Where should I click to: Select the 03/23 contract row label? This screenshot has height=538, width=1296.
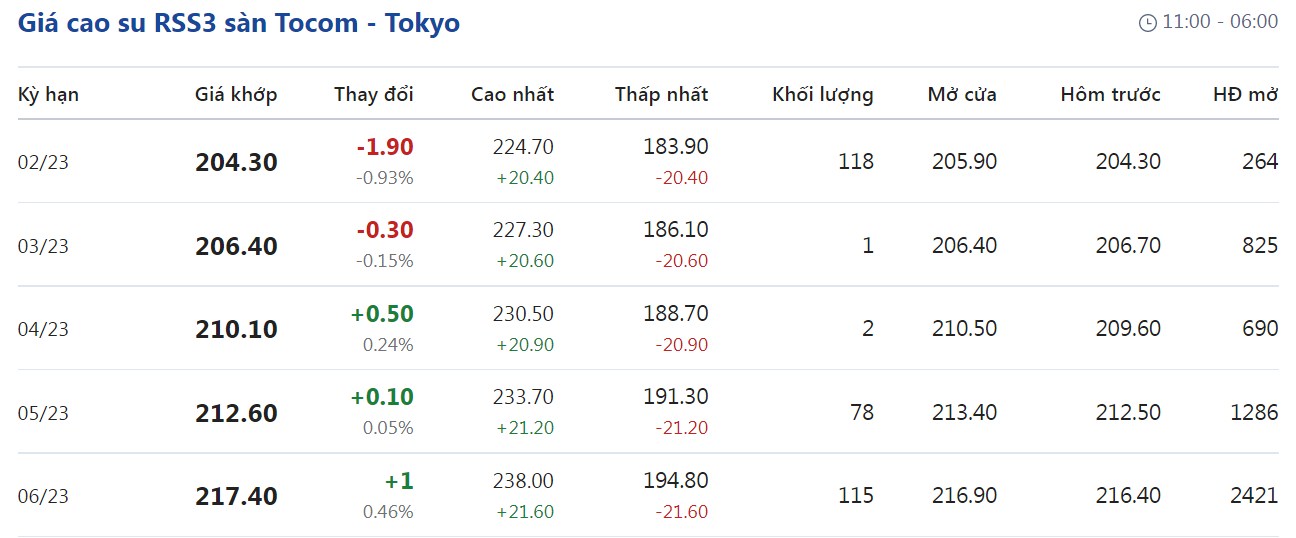[43, 246]
